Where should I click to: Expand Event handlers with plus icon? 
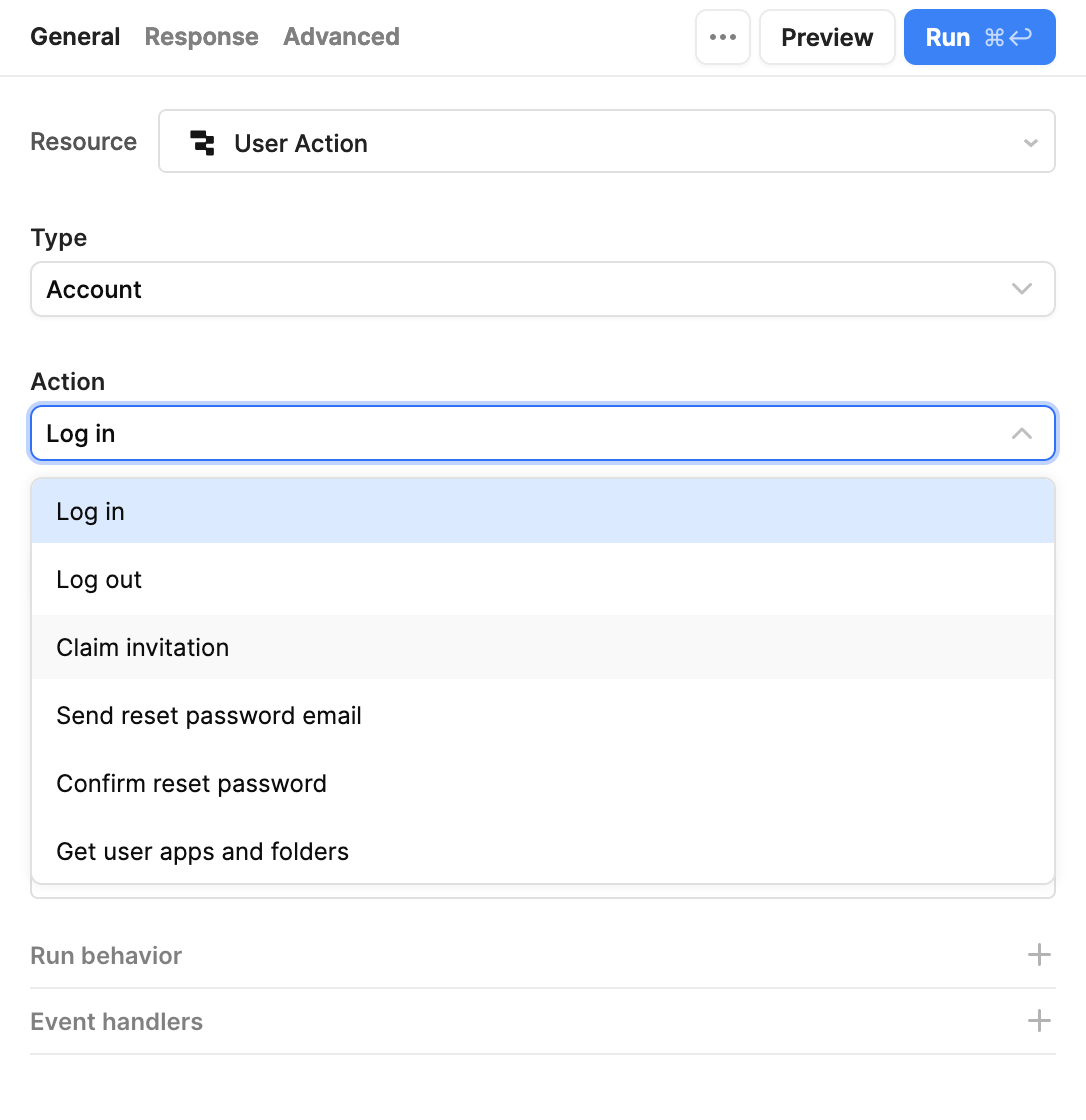[1039, 1021]
